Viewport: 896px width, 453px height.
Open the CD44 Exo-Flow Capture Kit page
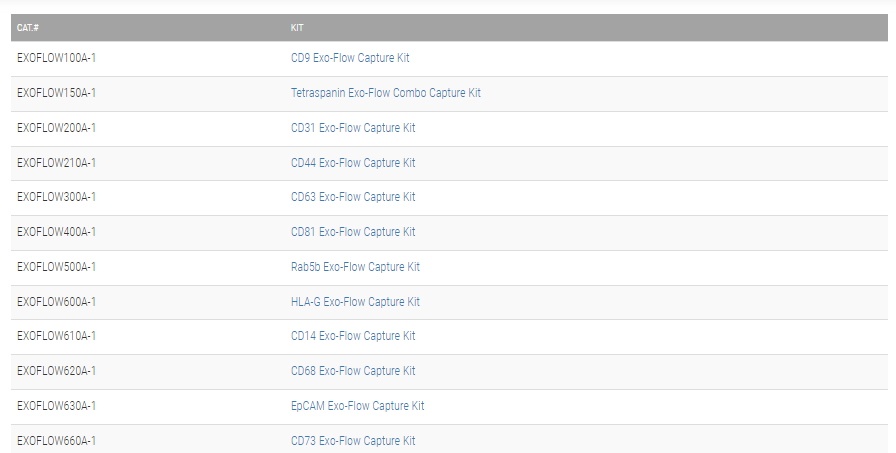(x=352, y=163)
